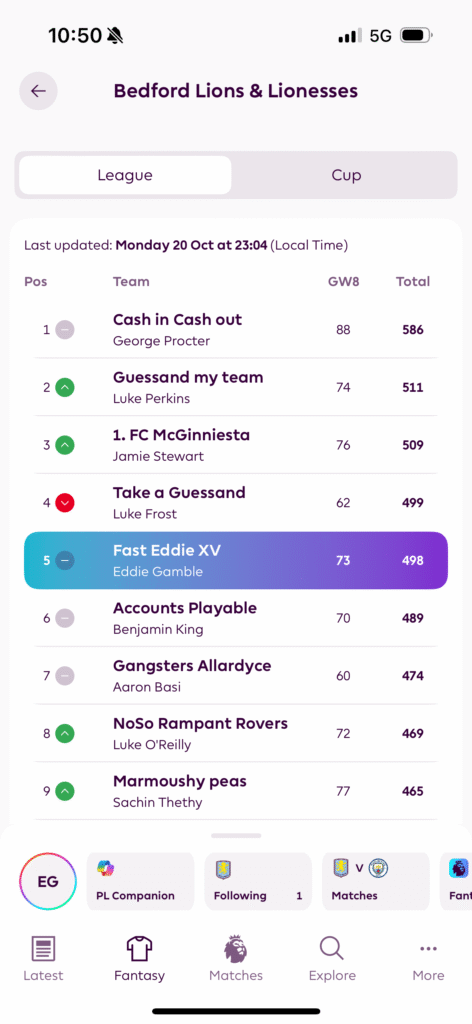
Task: Open Cash in Cash out team
Action: coord(236,330)
